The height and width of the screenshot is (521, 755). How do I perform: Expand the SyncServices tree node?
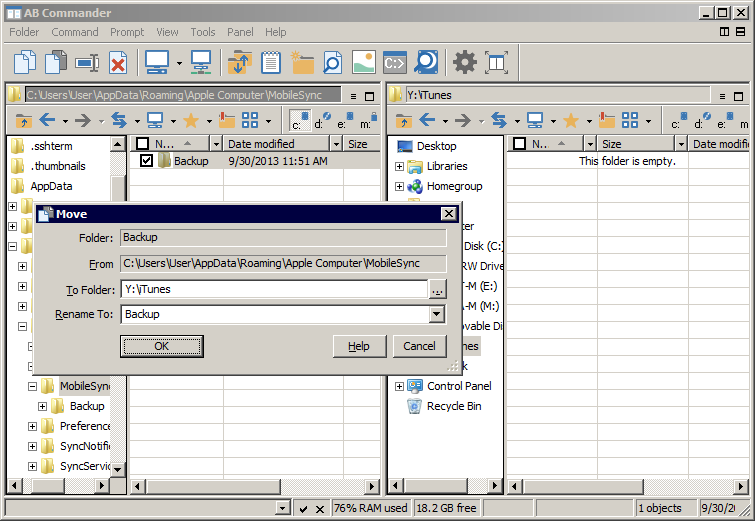click(x=32, y=466)
